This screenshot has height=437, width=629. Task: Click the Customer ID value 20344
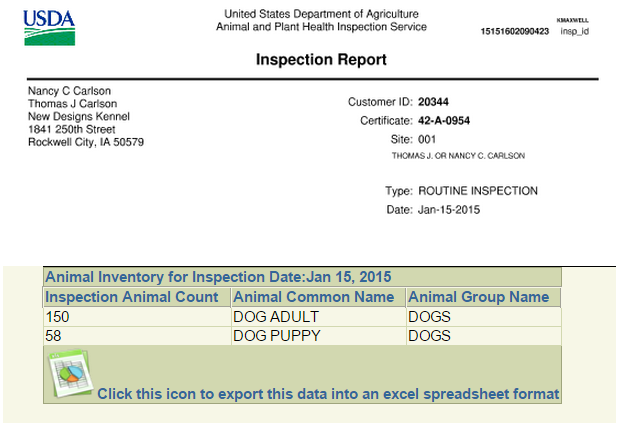pyautogui.click(x=434, y=102)
